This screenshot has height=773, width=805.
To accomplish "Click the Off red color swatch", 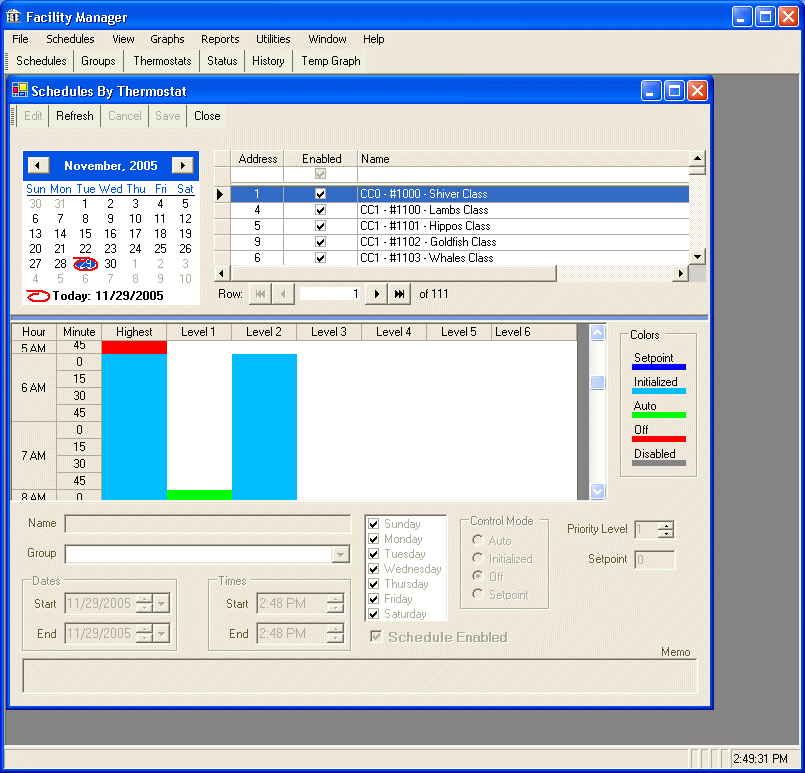I will point(659,439).
